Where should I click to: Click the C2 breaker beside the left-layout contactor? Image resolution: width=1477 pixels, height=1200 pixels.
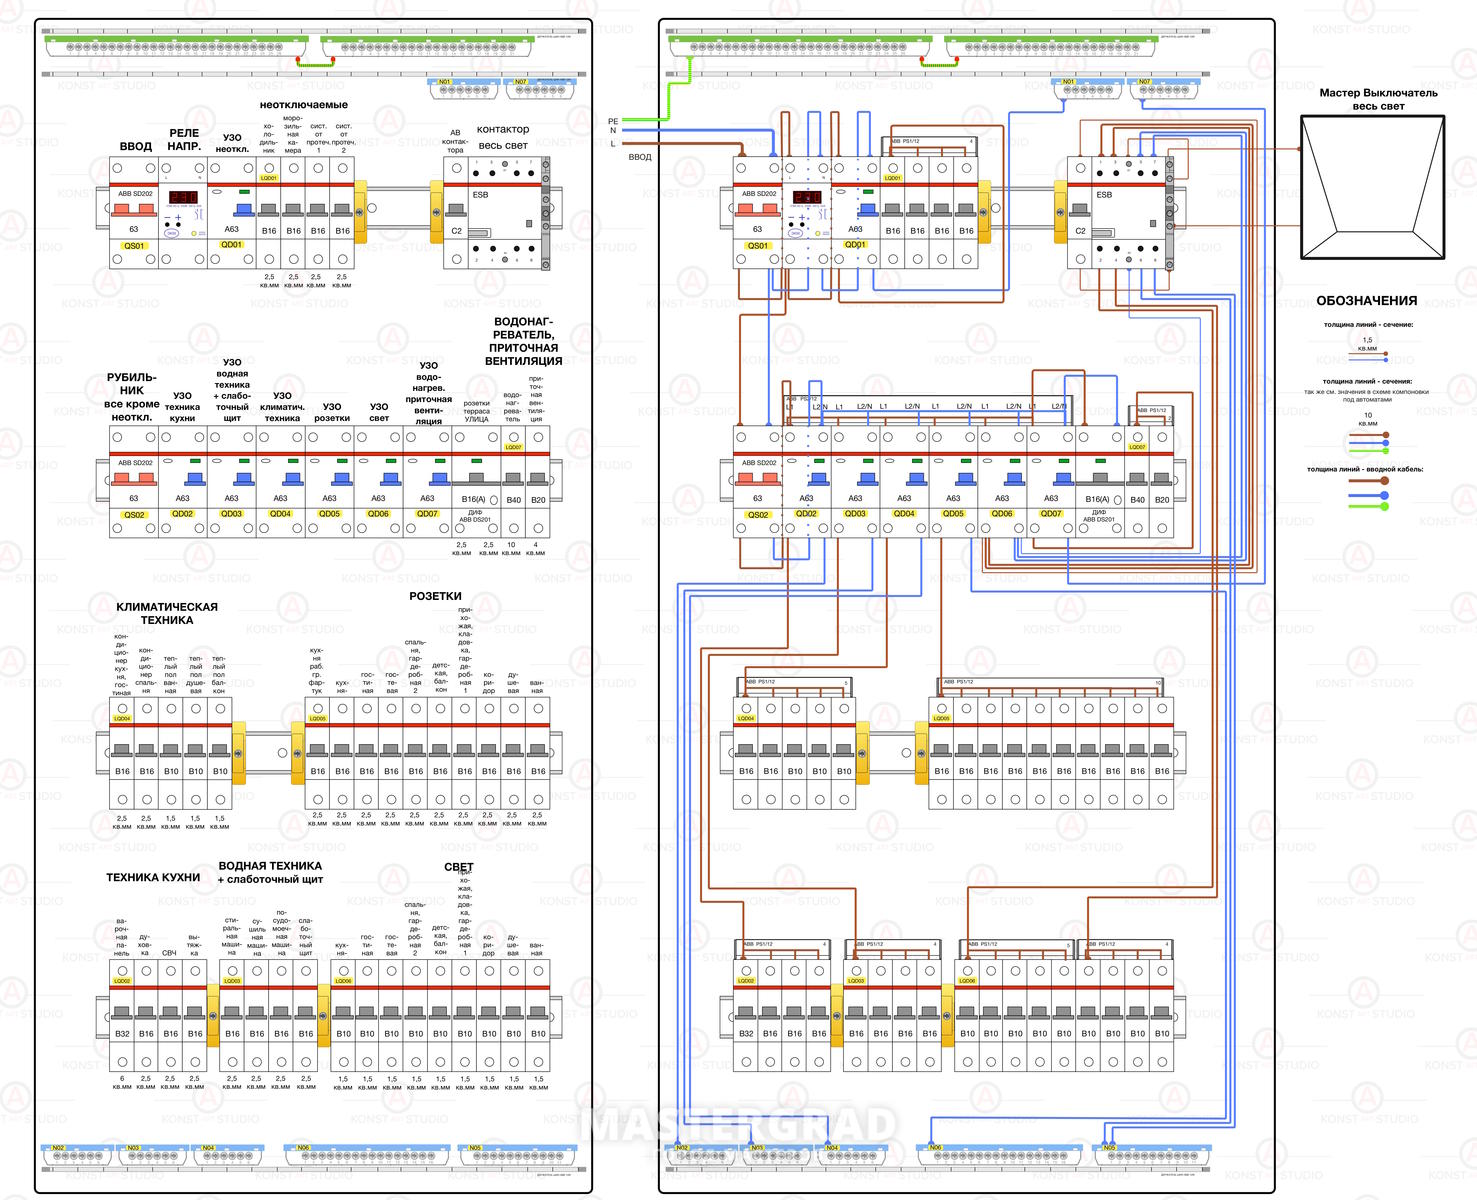pos(456,212)
